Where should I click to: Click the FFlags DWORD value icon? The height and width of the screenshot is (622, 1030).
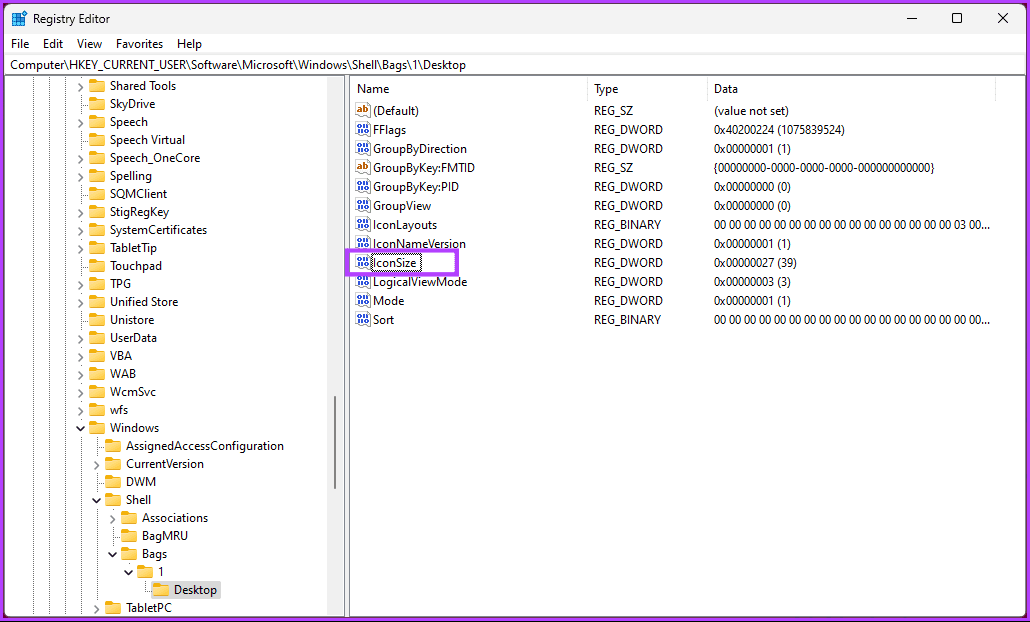pyautogui.click(x=363, y=129)
